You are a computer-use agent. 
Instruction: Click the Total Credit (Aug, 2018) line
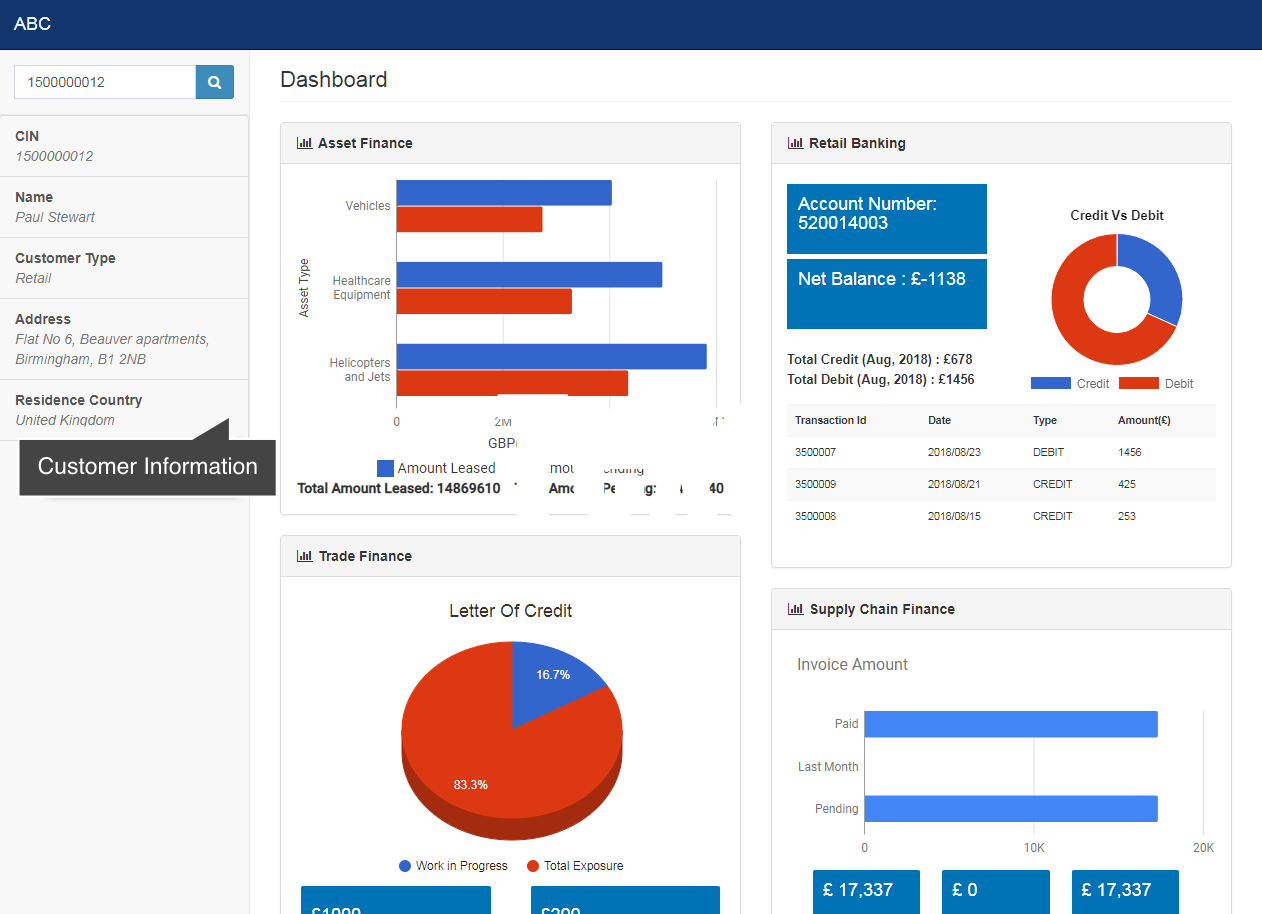pyautogui.click(x=880, y=359)
